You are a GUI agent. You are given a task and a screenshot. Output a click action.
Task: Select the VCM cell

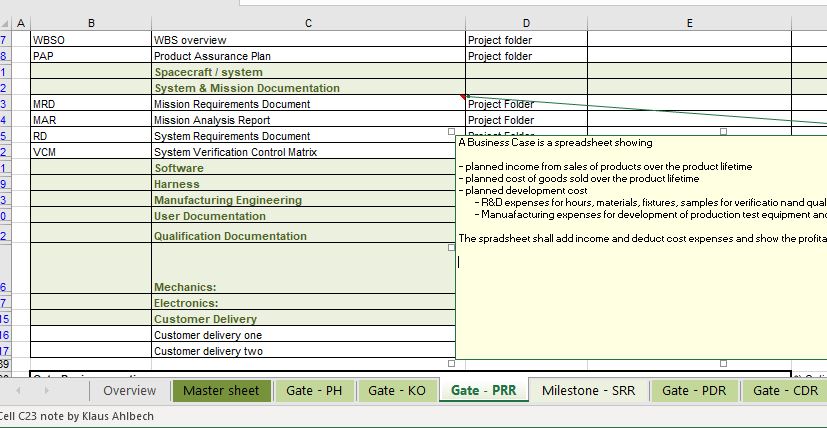pos(91,152)
